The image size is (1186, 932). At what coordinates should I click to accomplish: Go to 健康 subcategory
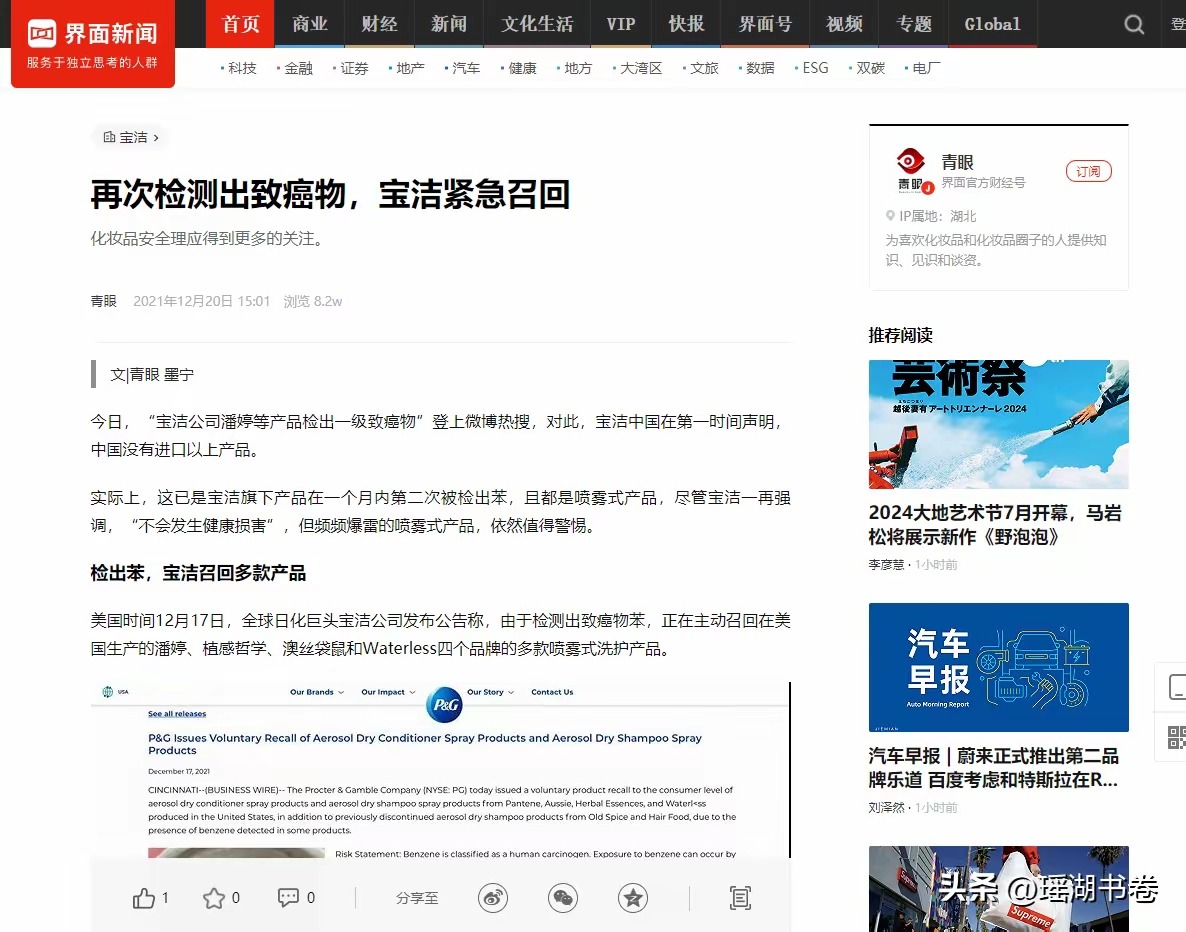point(522,68)
